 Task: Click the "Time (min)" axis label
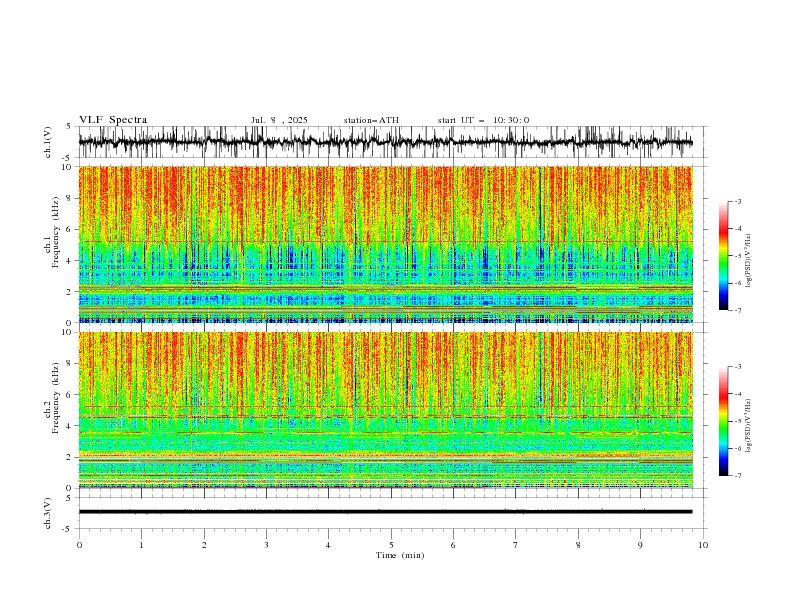click(x=400, y=555)
